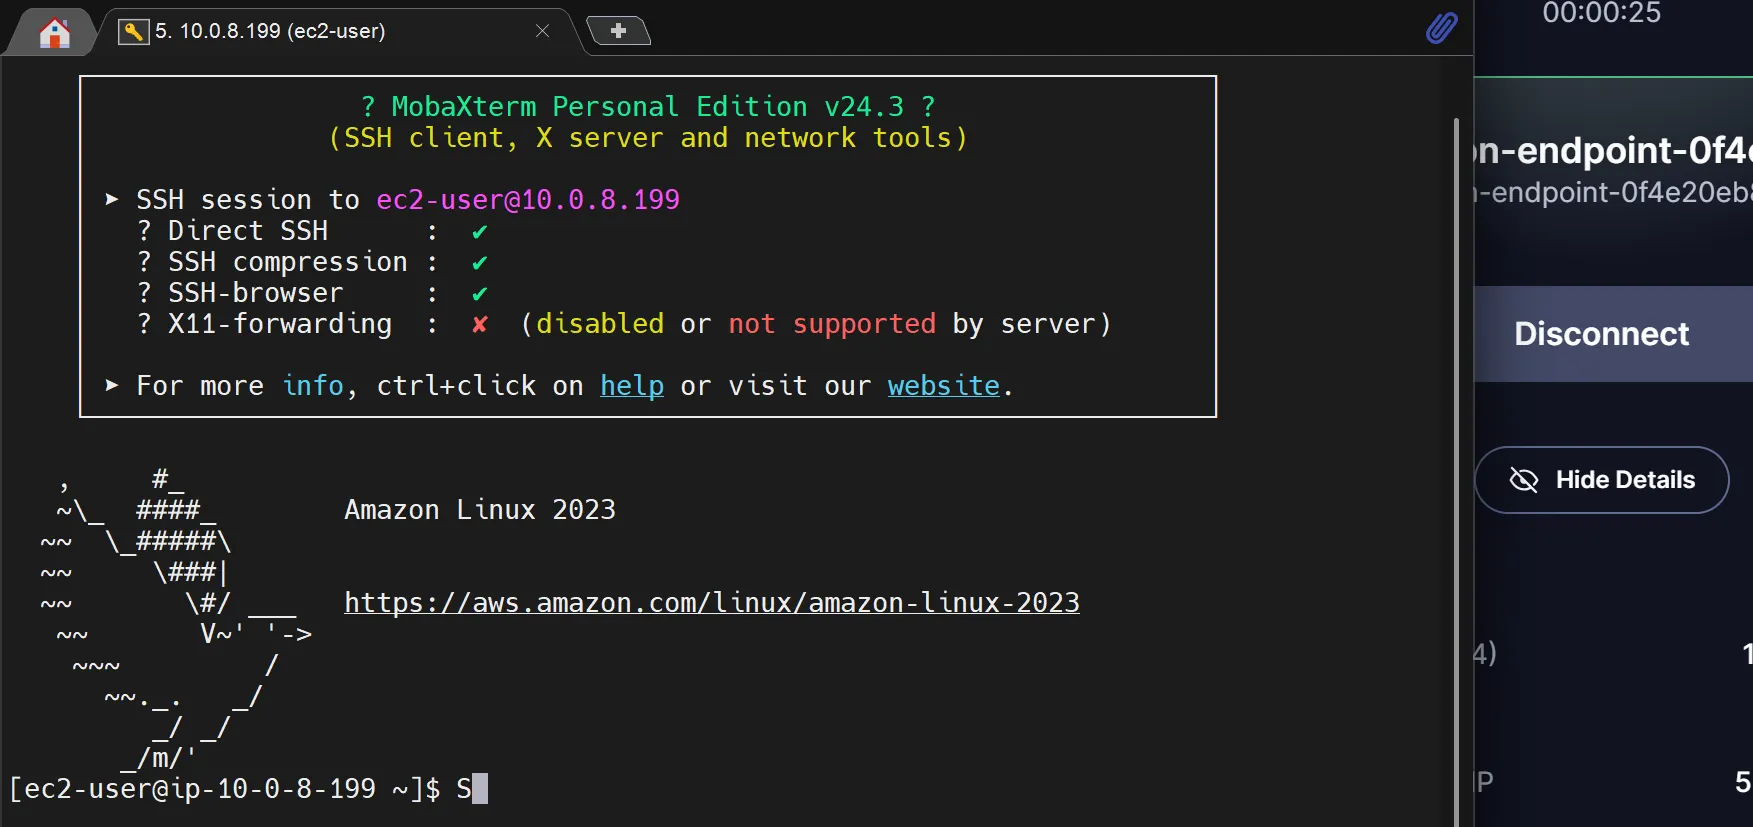Click the terminal vertical scrollbar
1753x827 pixels.
1456,470
